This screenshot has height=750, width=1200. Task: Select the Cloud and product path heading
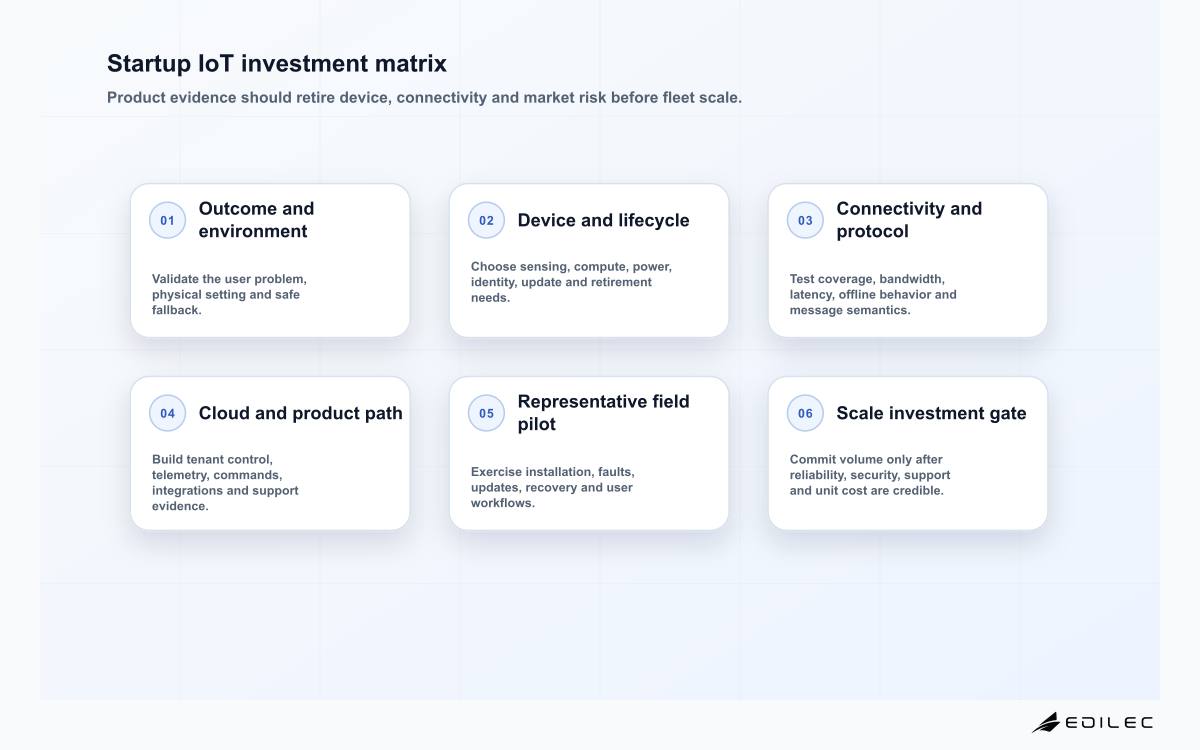click(300, 413)
